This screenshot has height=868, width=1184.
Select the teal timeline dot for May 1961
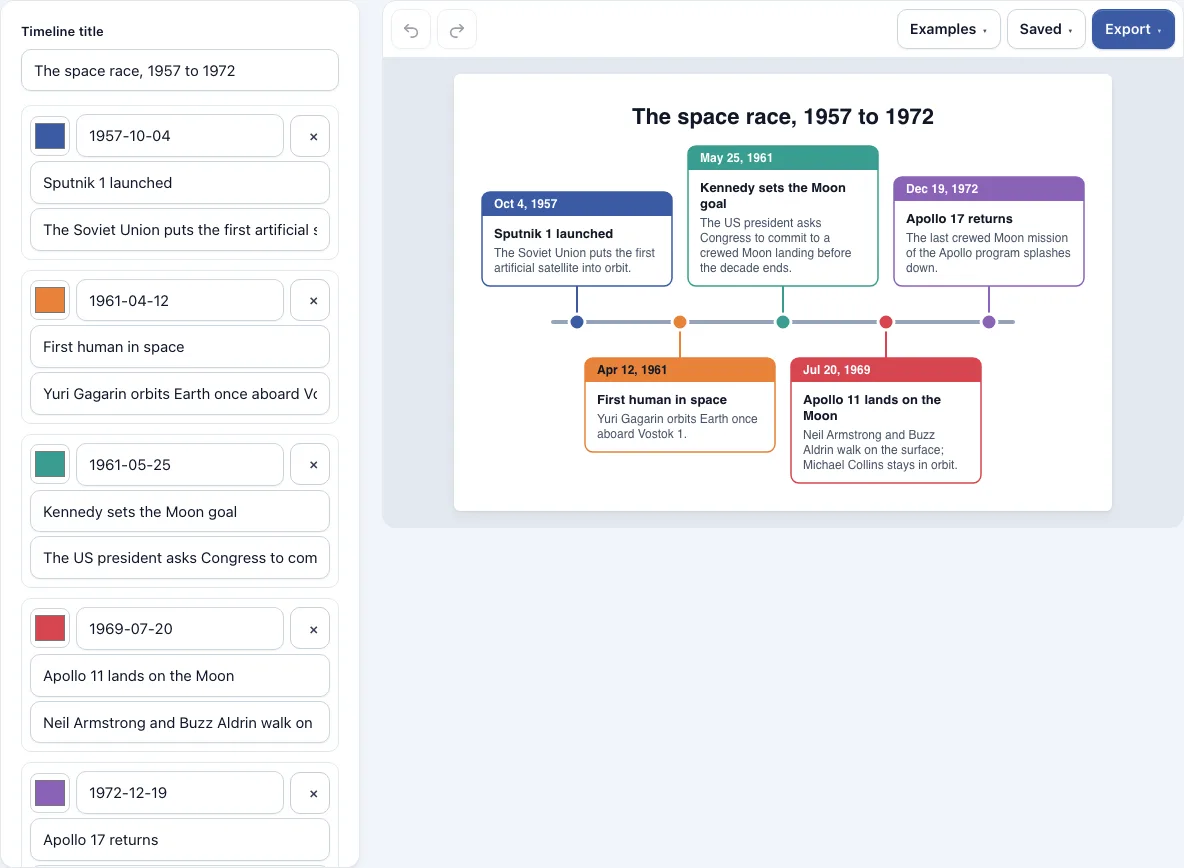point(783,322)
